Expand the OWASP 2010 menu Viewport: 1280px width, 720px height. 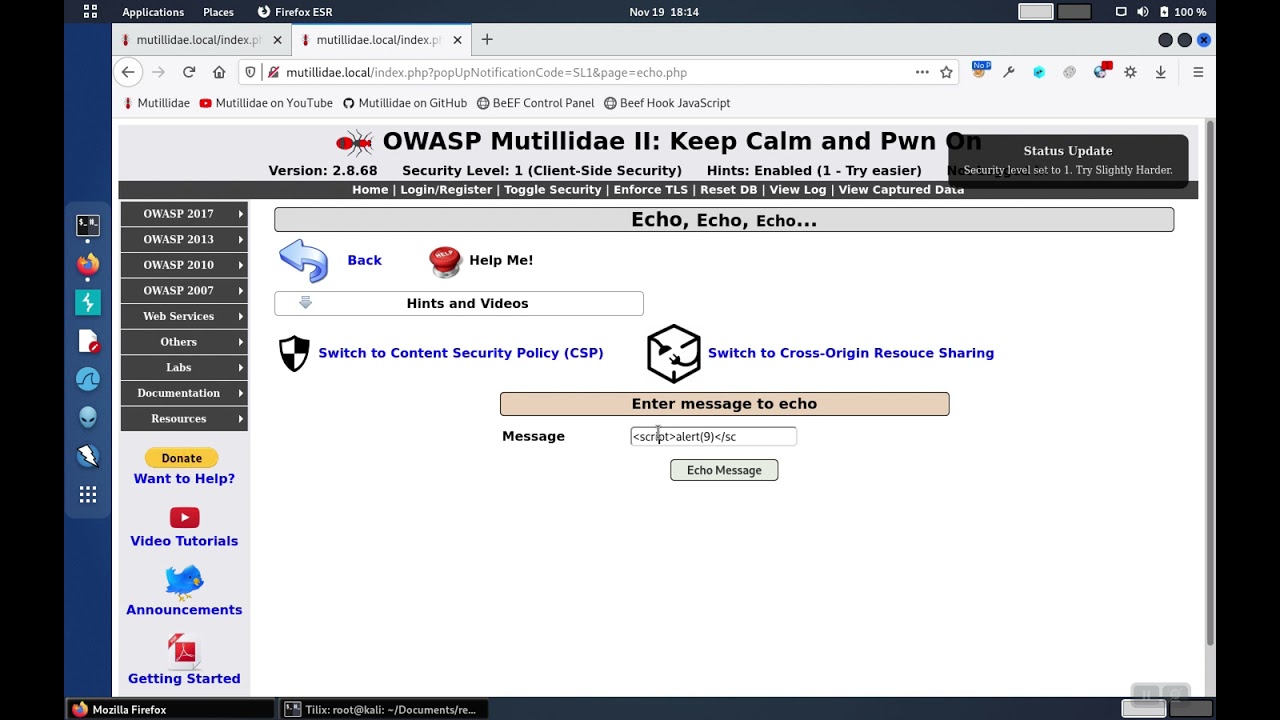[184, 265]
